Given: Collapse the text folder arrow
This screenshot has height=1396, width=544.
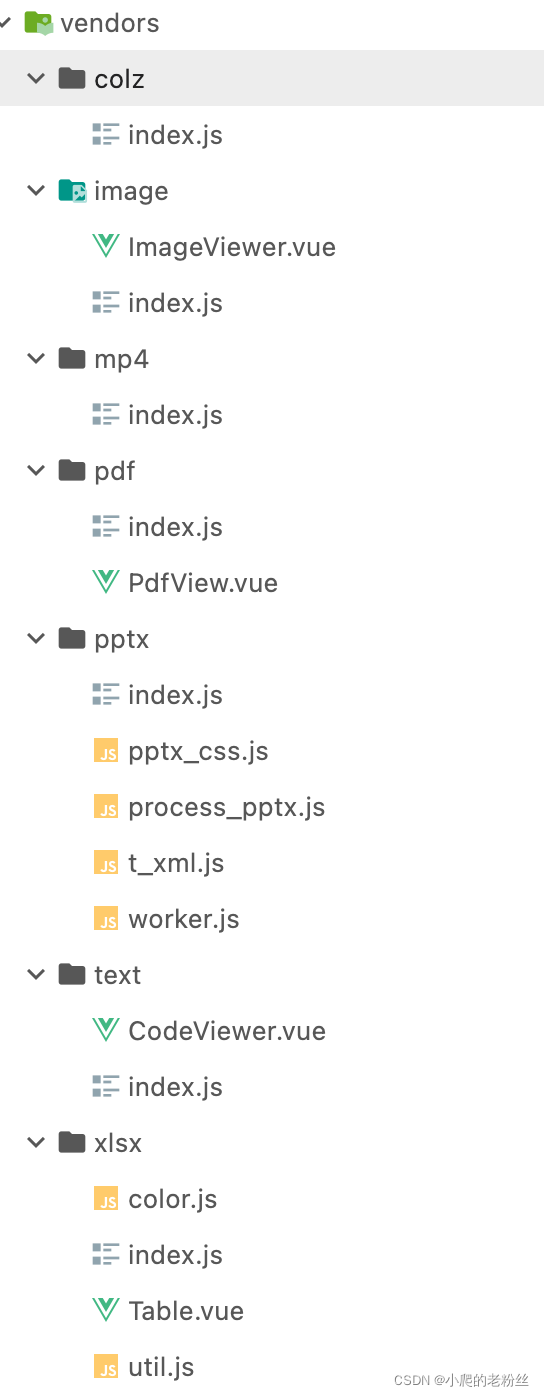Looking at the screenshot, I should (37, 974).
